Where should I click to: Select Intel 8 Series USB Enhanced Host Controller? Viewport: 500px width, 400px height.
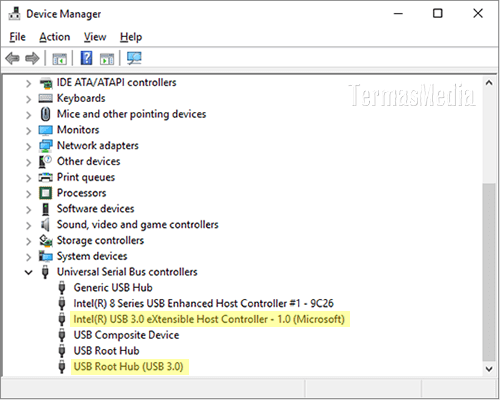pos(203,303)
